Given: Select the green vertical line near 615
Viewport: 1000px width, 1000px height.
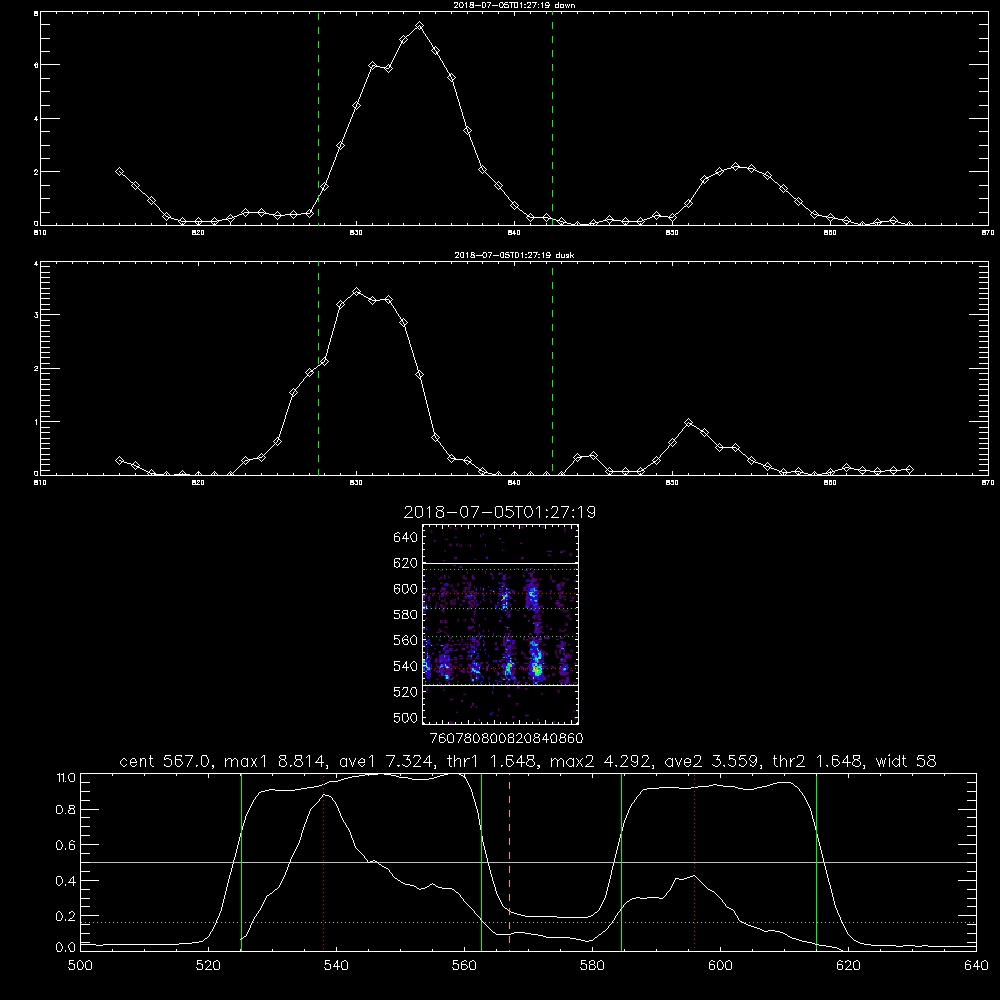Looking at the screenshot, I should [816, 861].
